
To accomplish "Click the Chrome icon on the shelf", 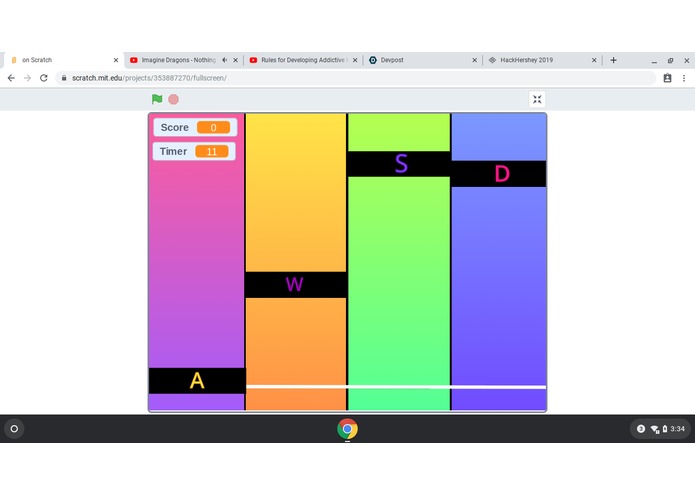I will [x=348, y=429].
